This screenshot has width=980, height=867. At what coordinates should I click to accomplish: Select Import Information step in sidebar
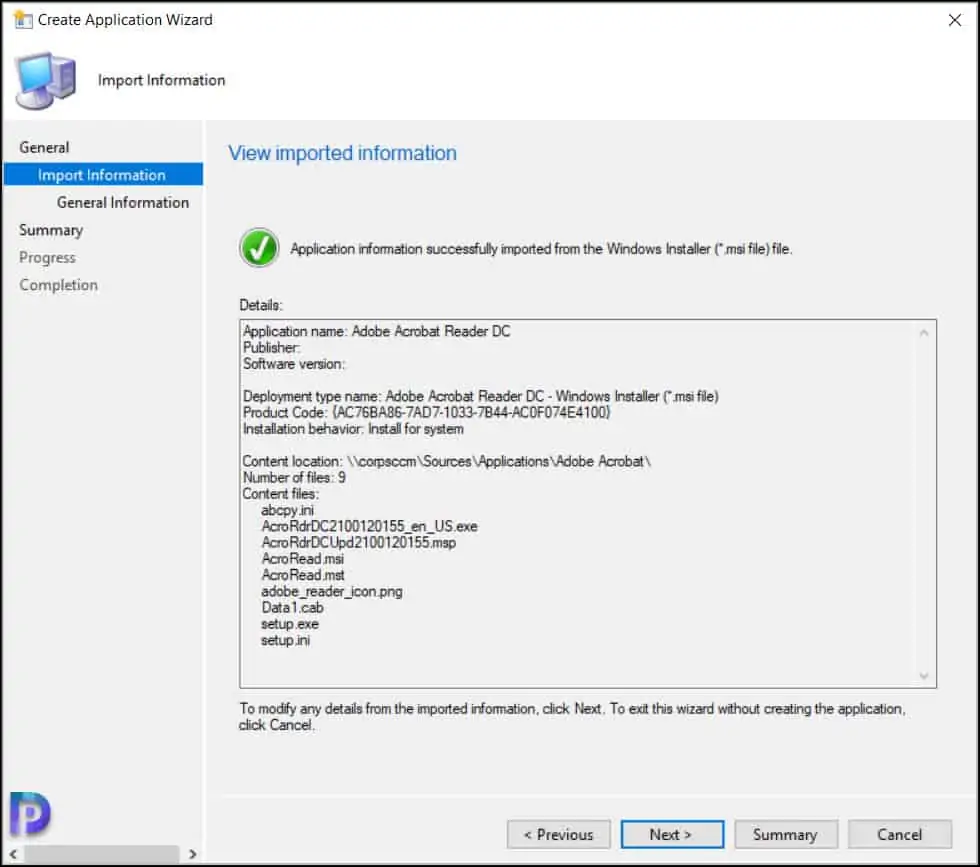tap(103, 174)
